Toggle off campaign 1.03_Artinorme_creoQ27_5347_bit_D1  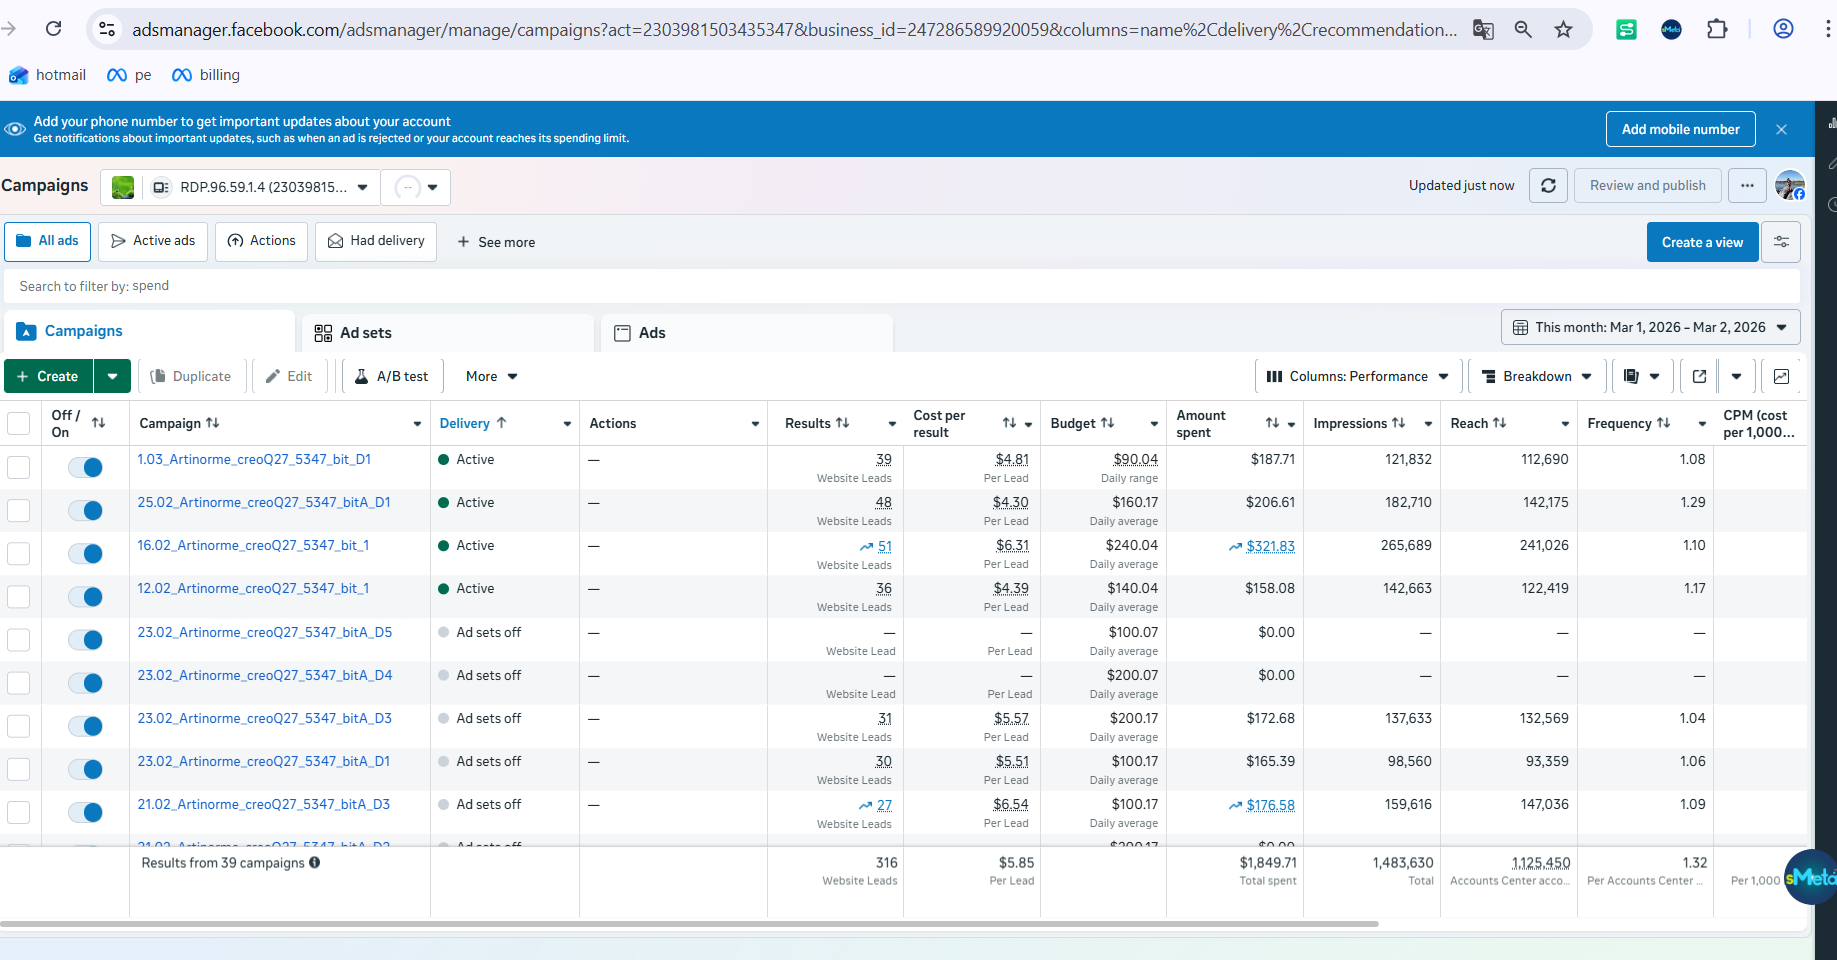coord(85,467)
